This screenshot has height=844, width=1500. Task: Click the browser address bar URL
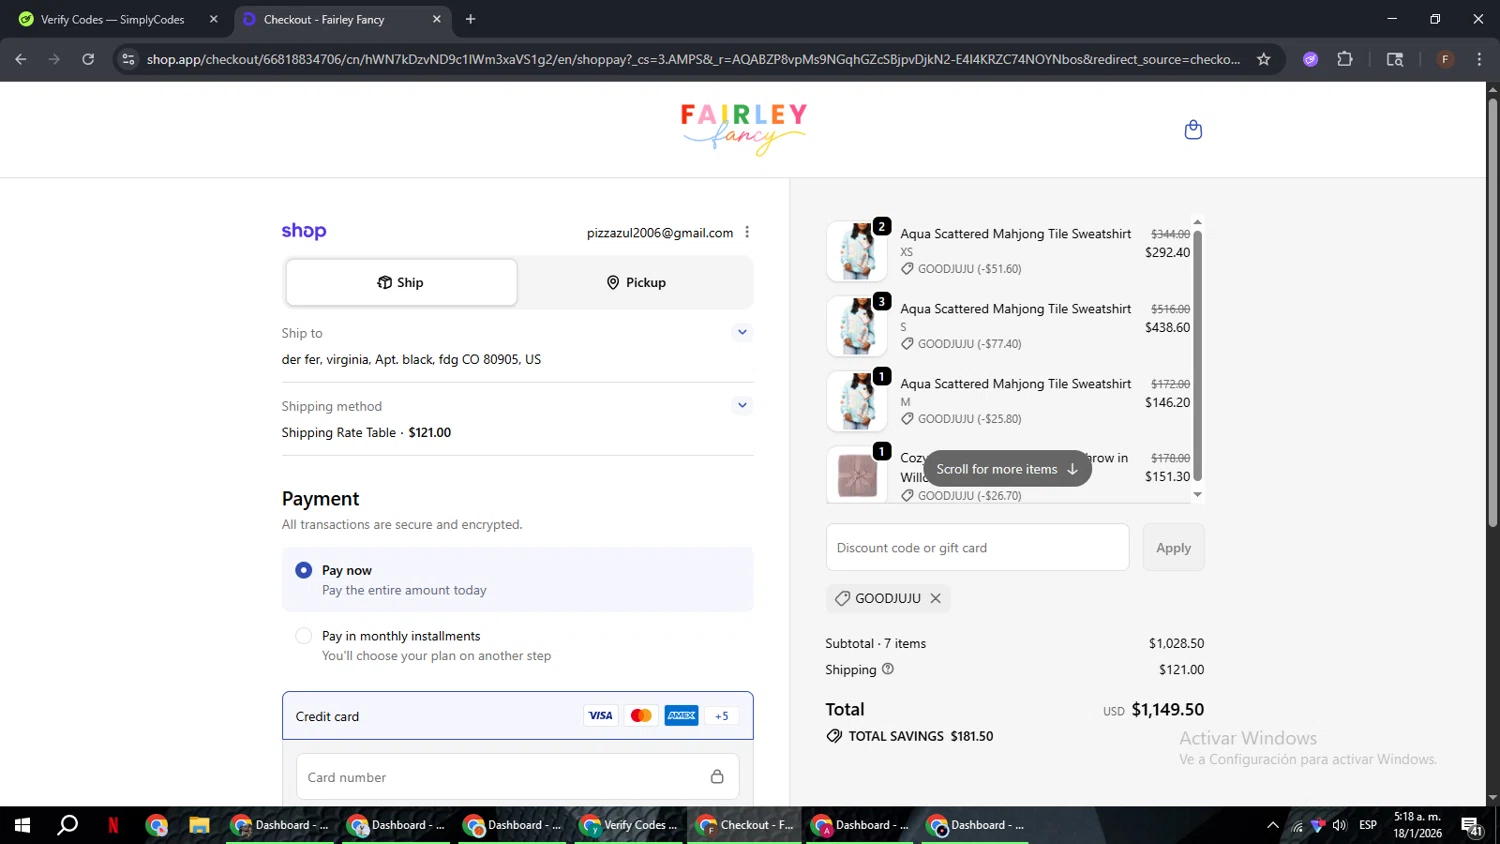693,59
